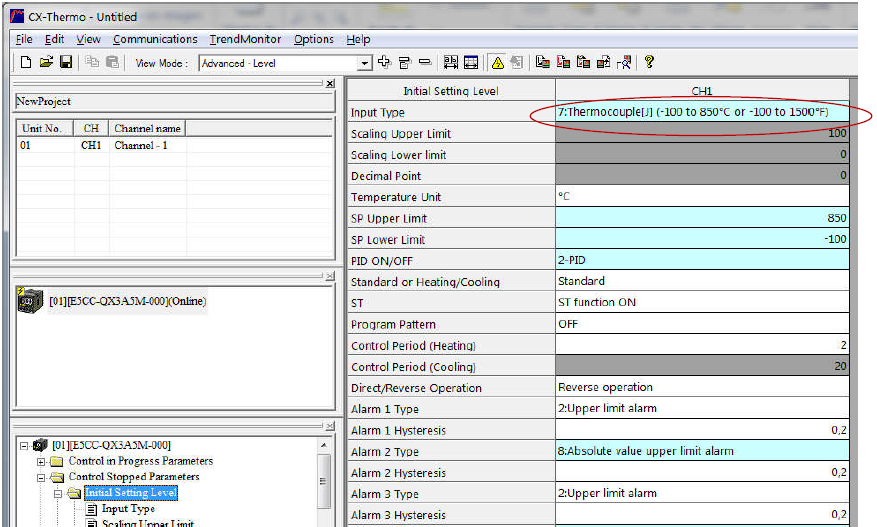This screenshot has width=877, height=527.
Task: Click the third device transfer icon
Action: pyautogui.click(x=583, y=62)
